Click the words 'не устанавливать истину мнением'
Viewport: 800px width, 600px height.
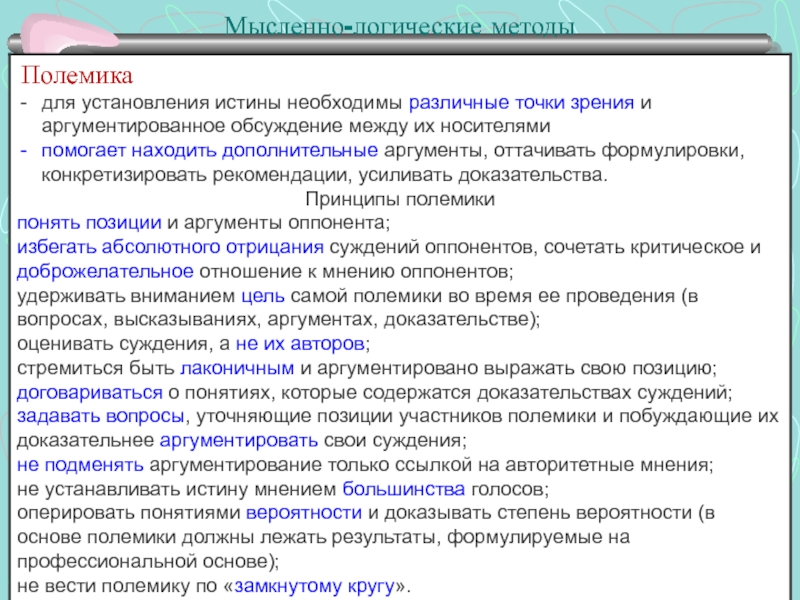point(177,489)
